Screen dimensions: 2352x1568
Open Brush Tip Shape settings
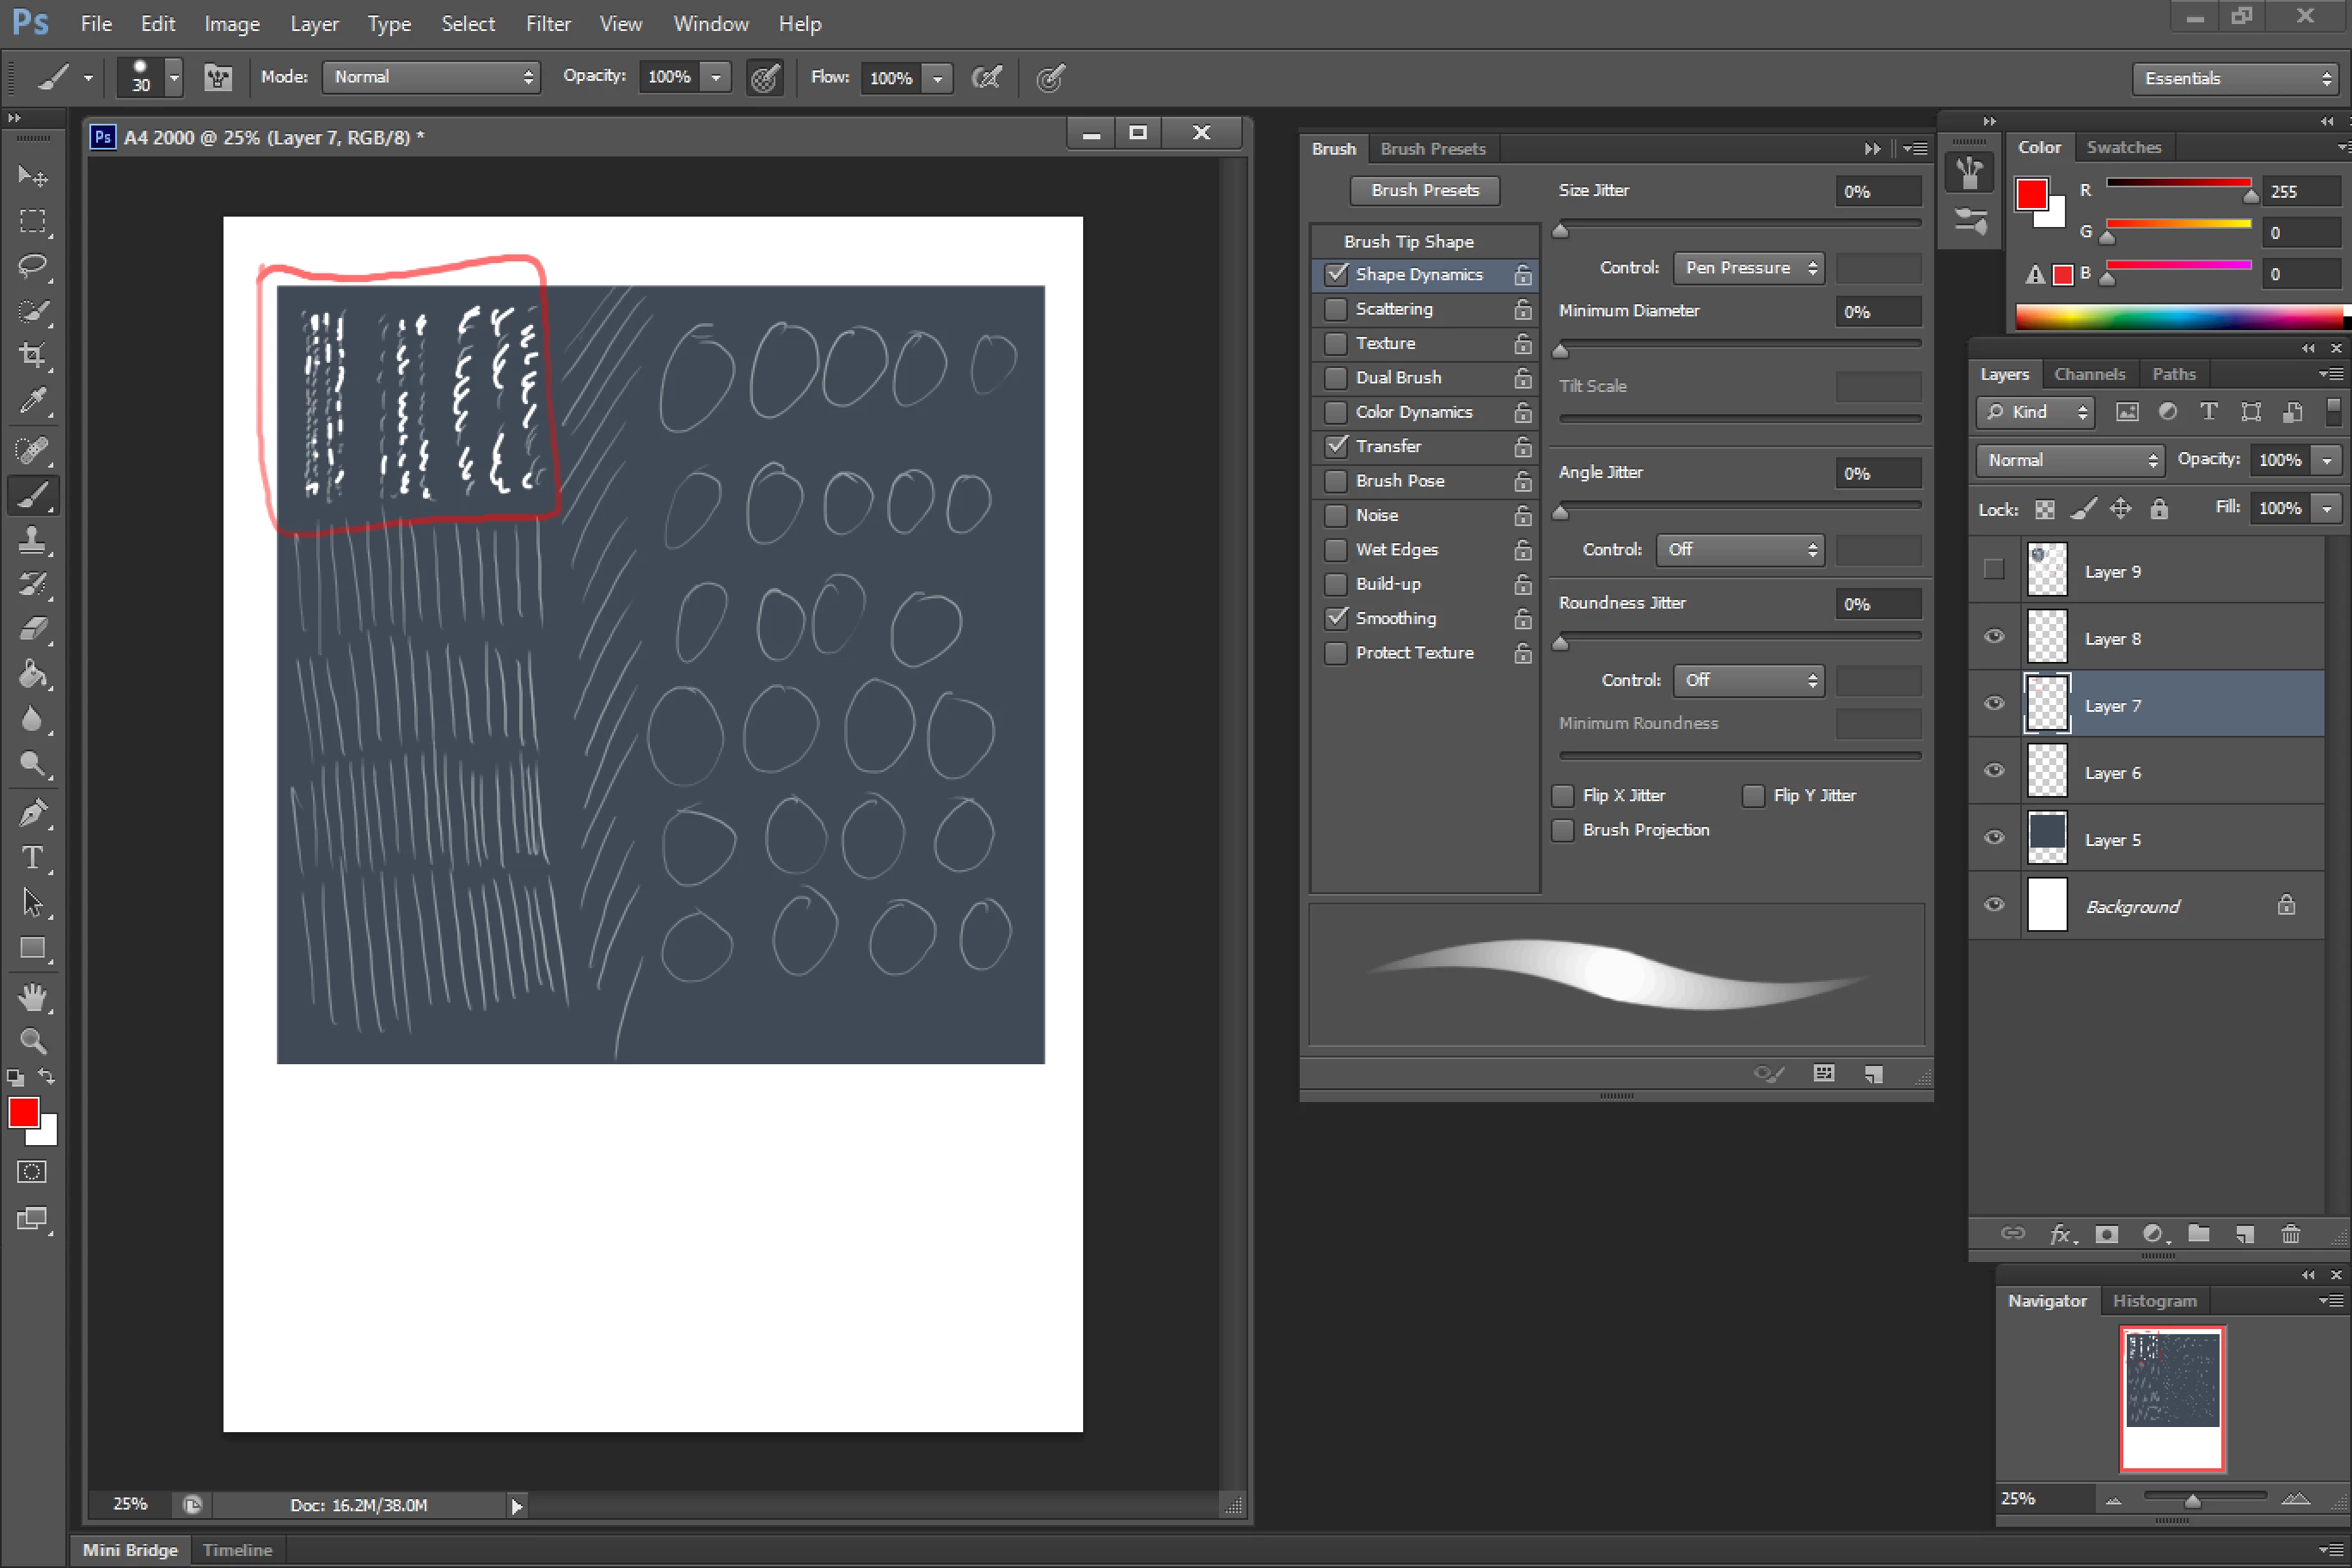coord(1408,241)
